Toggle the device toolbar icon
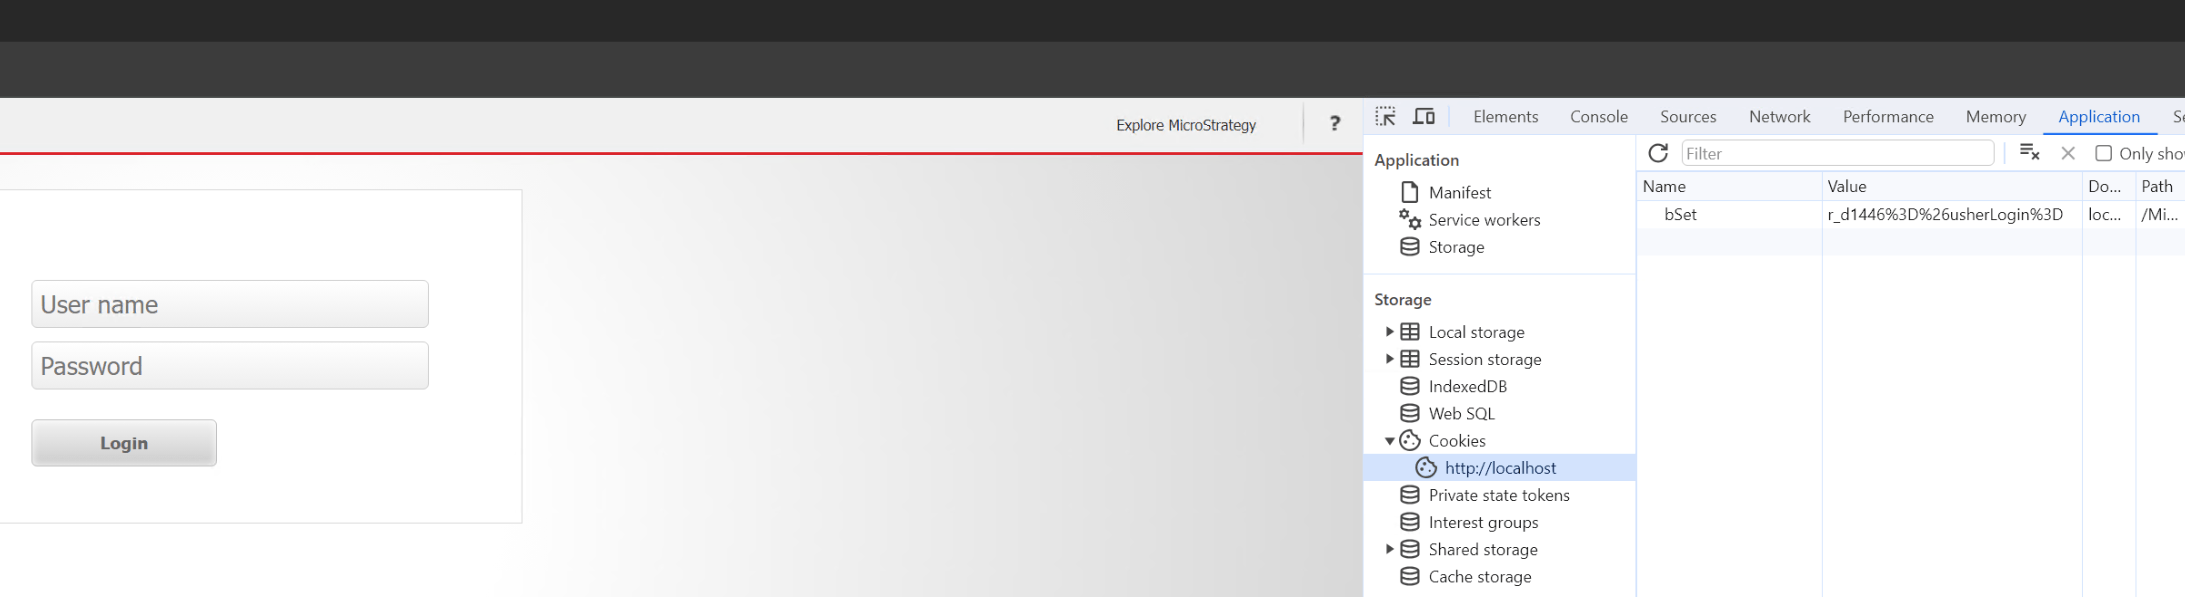2185x597 pixels. tap(1424, 117)
